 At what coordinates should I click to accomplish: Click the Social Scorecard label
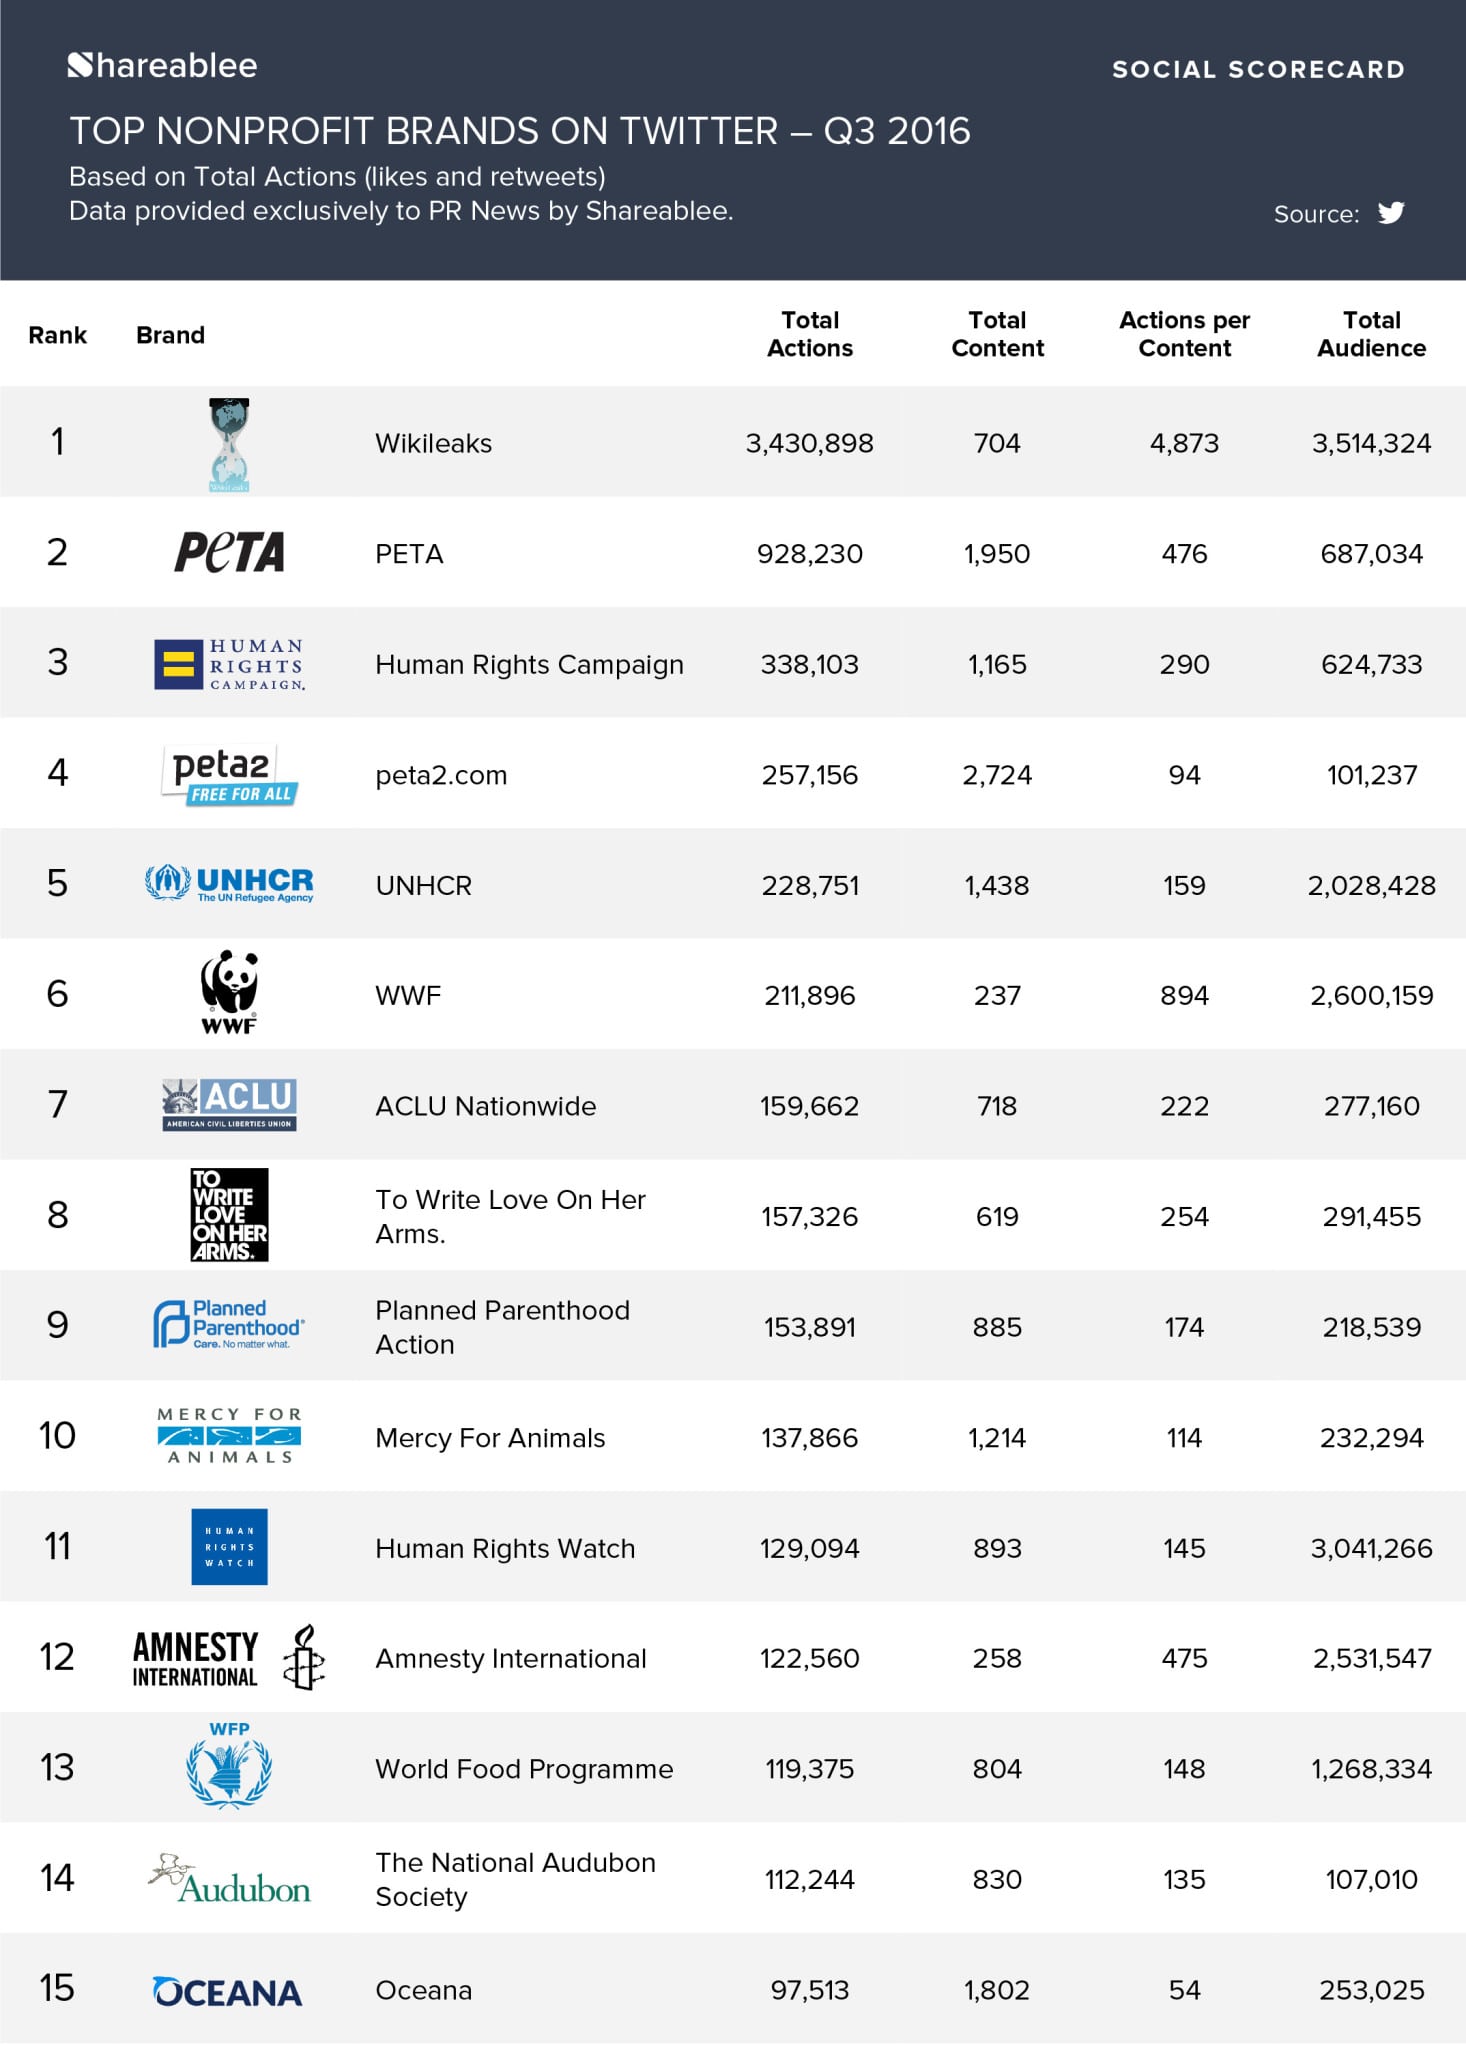(1258, 69)
